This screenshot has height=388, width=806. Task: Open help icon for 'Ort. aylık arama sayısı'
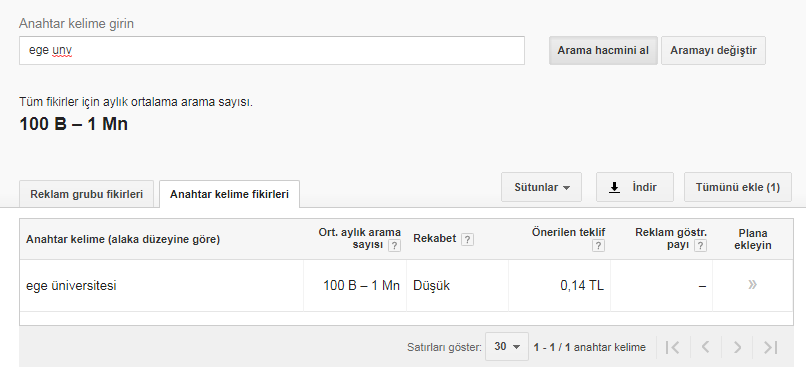[x=394, y=246]
